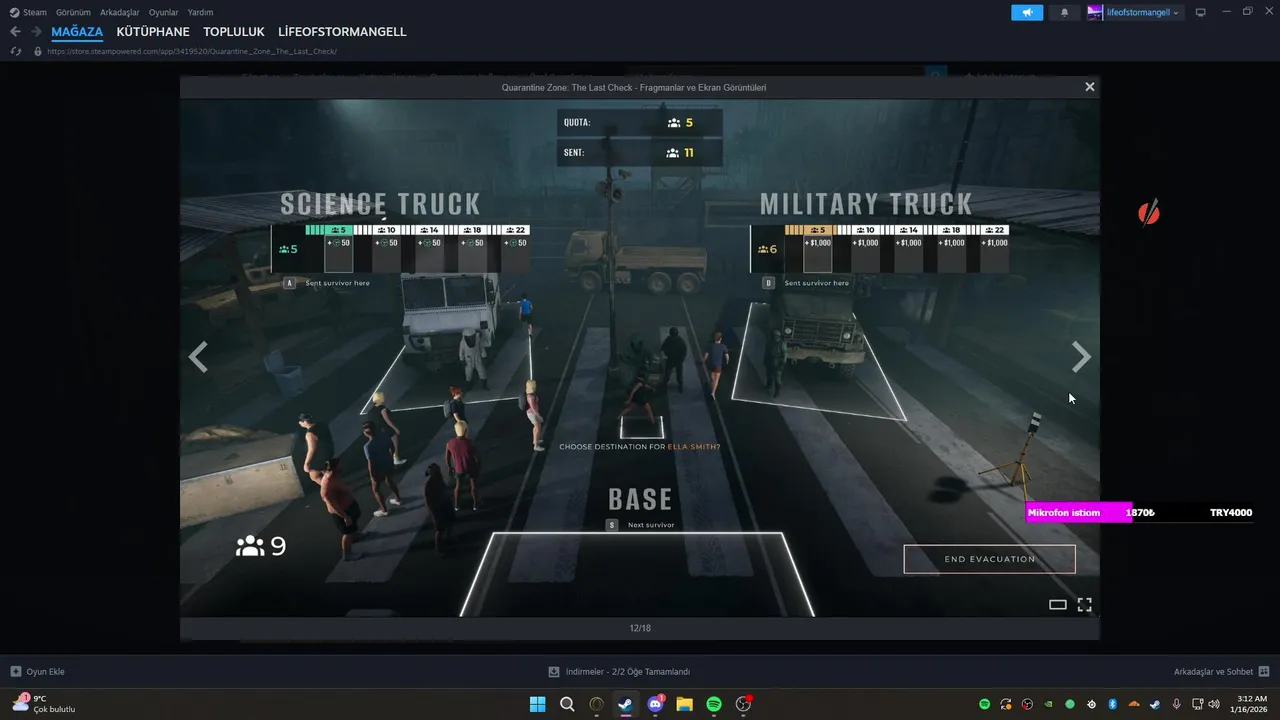
Task: Switch to Big Picture mode icon
Action: pos(1201,12)
